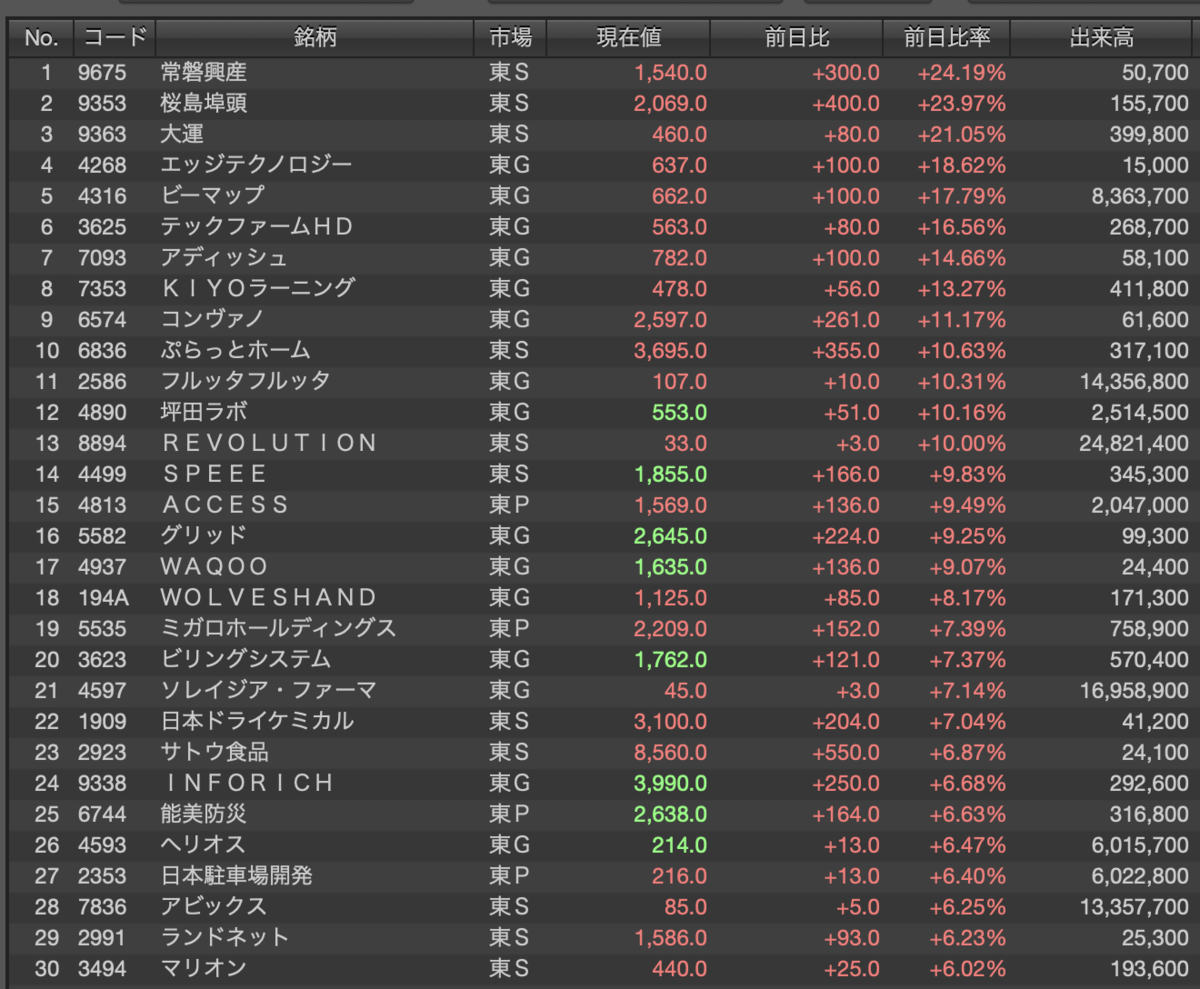Select ACCESS stock name

[x=224, y=505]
